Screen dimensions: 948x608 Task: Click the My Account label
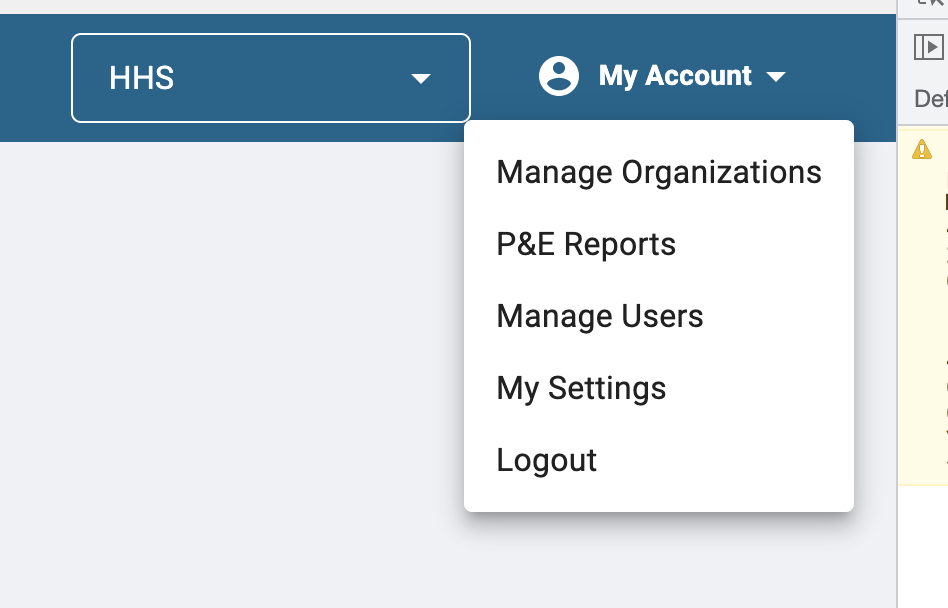pyautogui.click(x=675, y=76)
